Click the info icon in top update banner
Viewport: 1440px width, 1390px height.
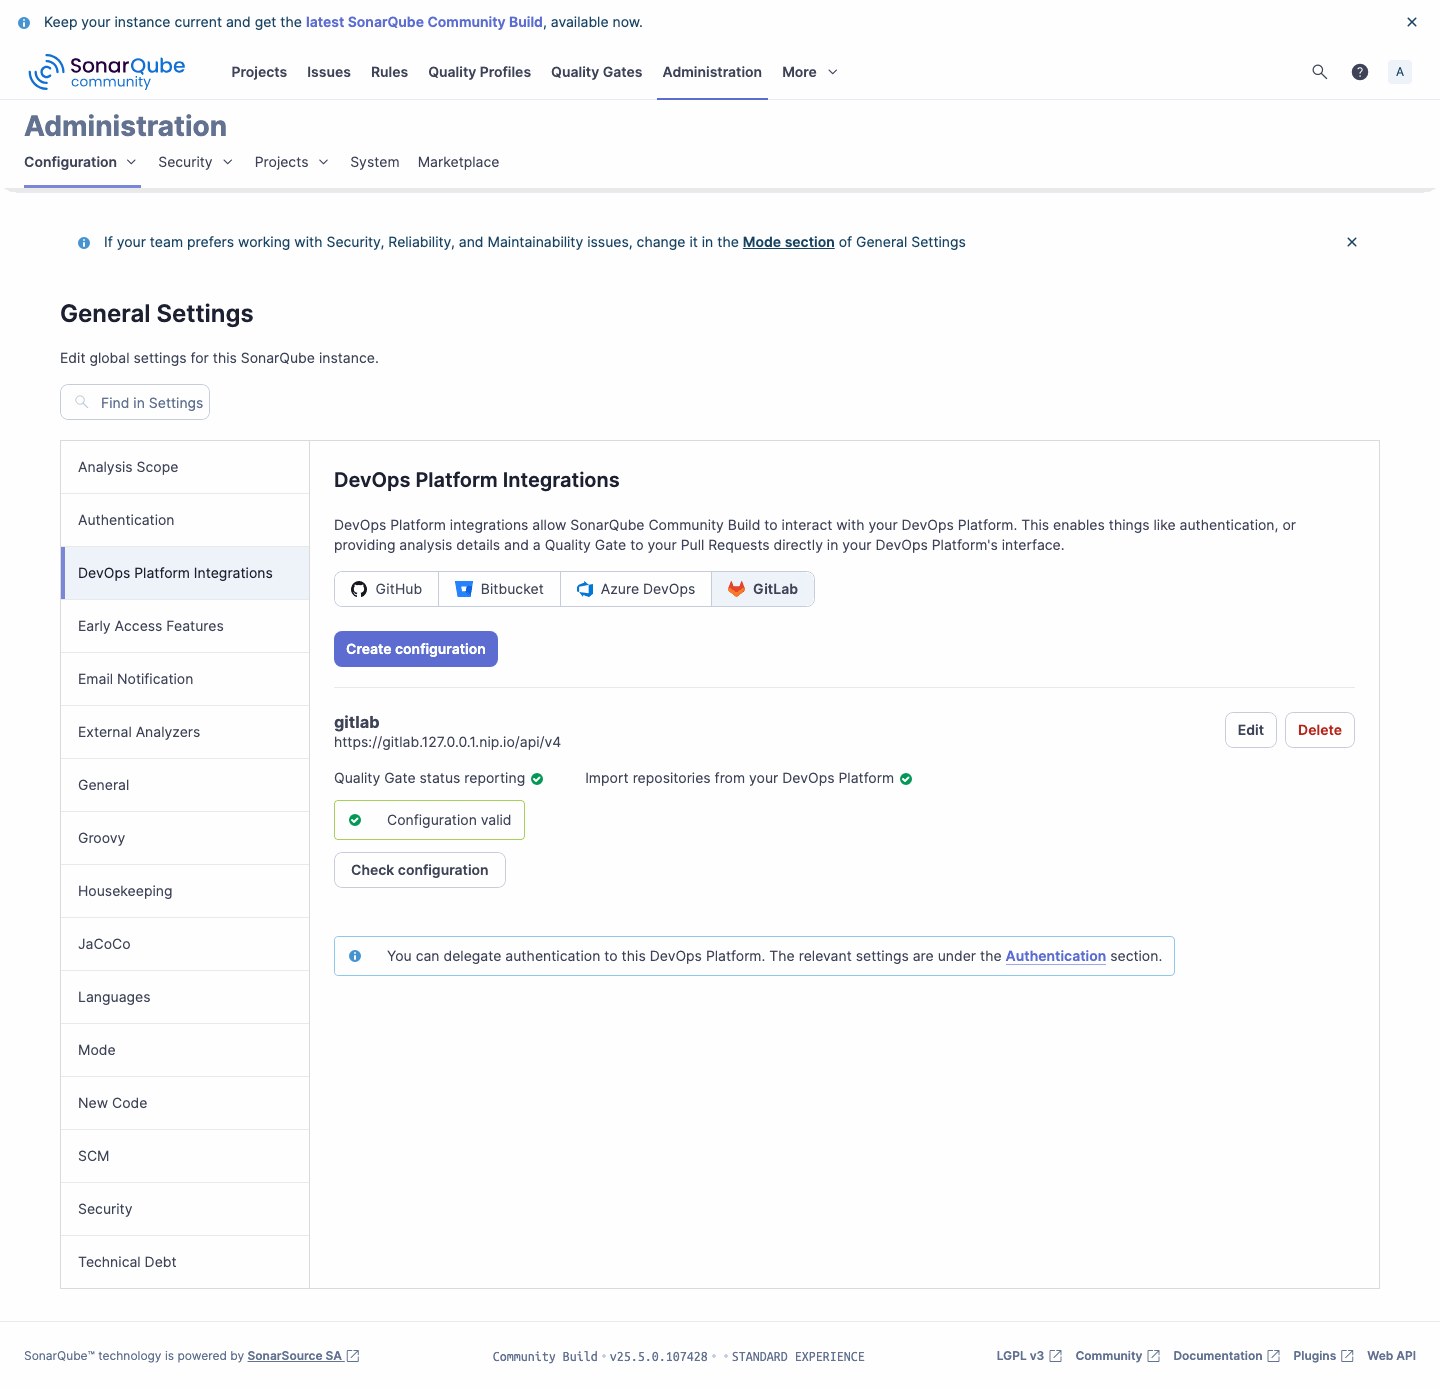24,23
